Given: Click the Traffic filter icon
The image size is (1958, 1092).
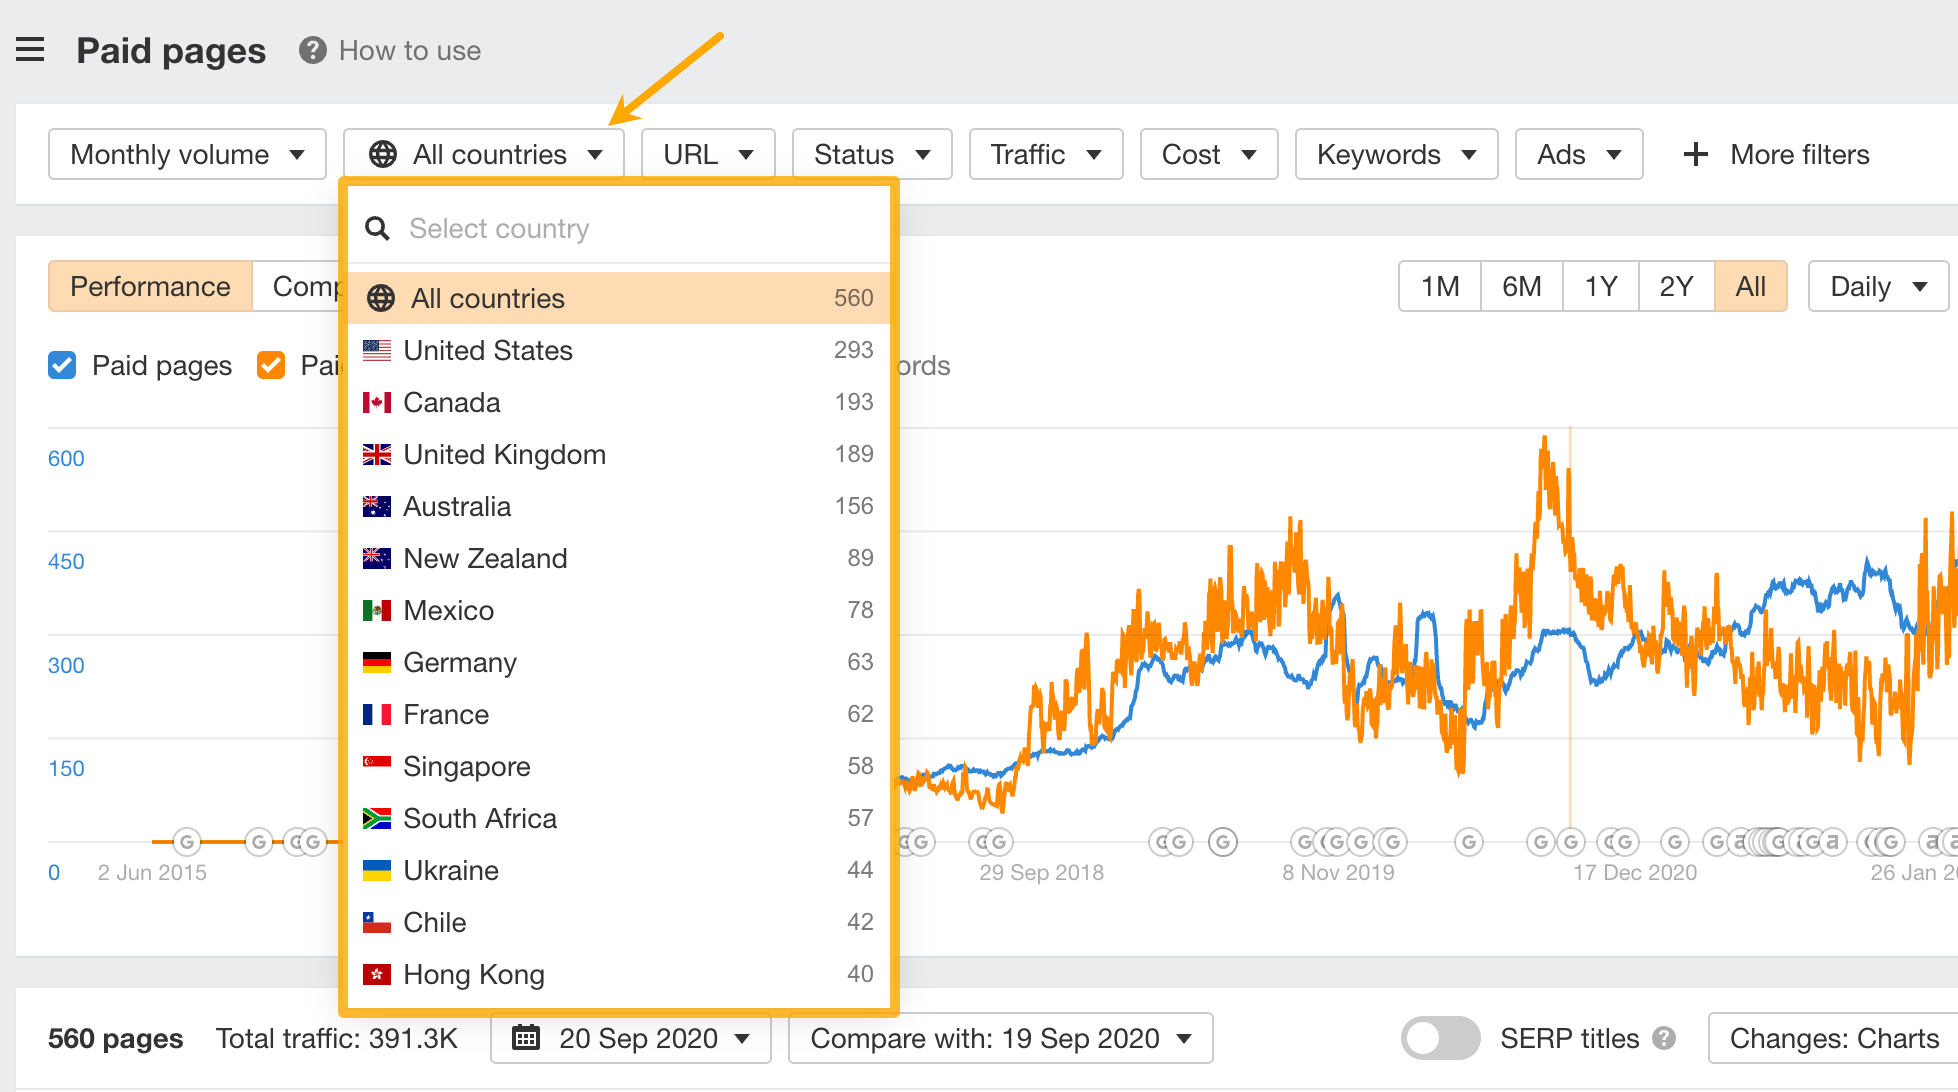Looking at the screenshot, I should tap(1042, 153).
